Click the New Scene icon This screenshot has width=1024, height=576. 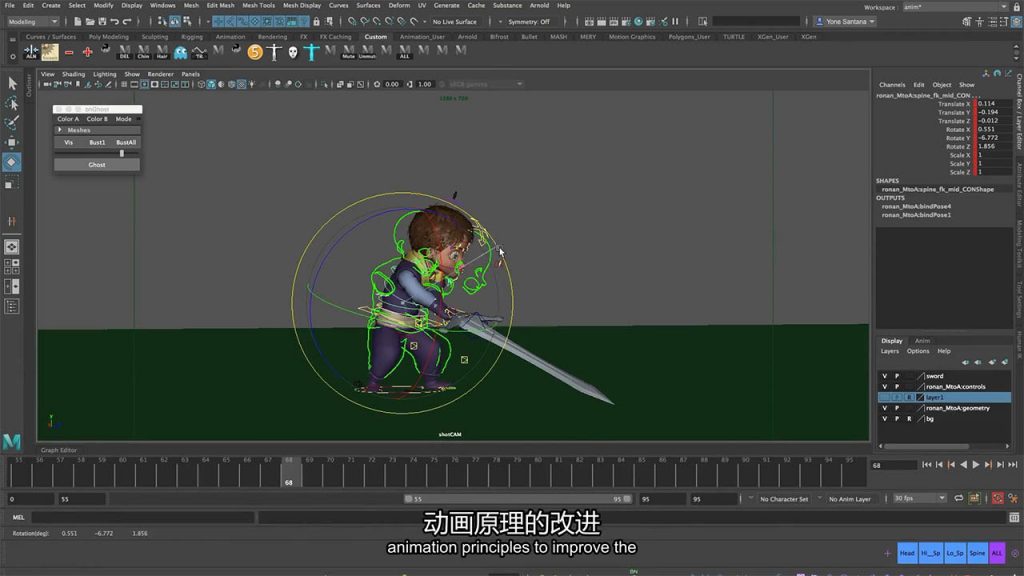[x=77, y=22]
